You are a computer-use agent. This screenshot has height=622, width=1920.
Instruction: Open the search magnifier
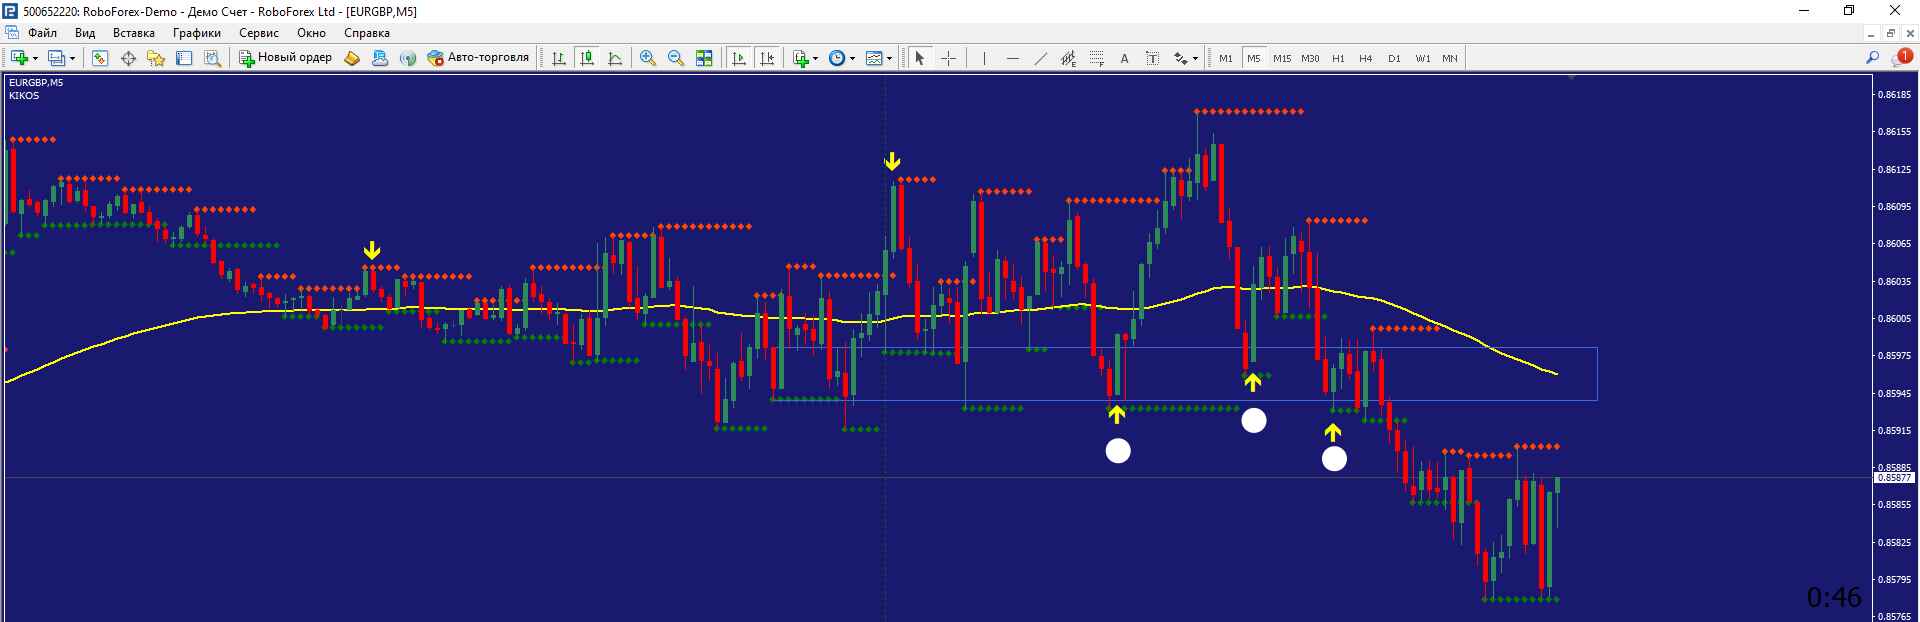(x=1872, y=58)
